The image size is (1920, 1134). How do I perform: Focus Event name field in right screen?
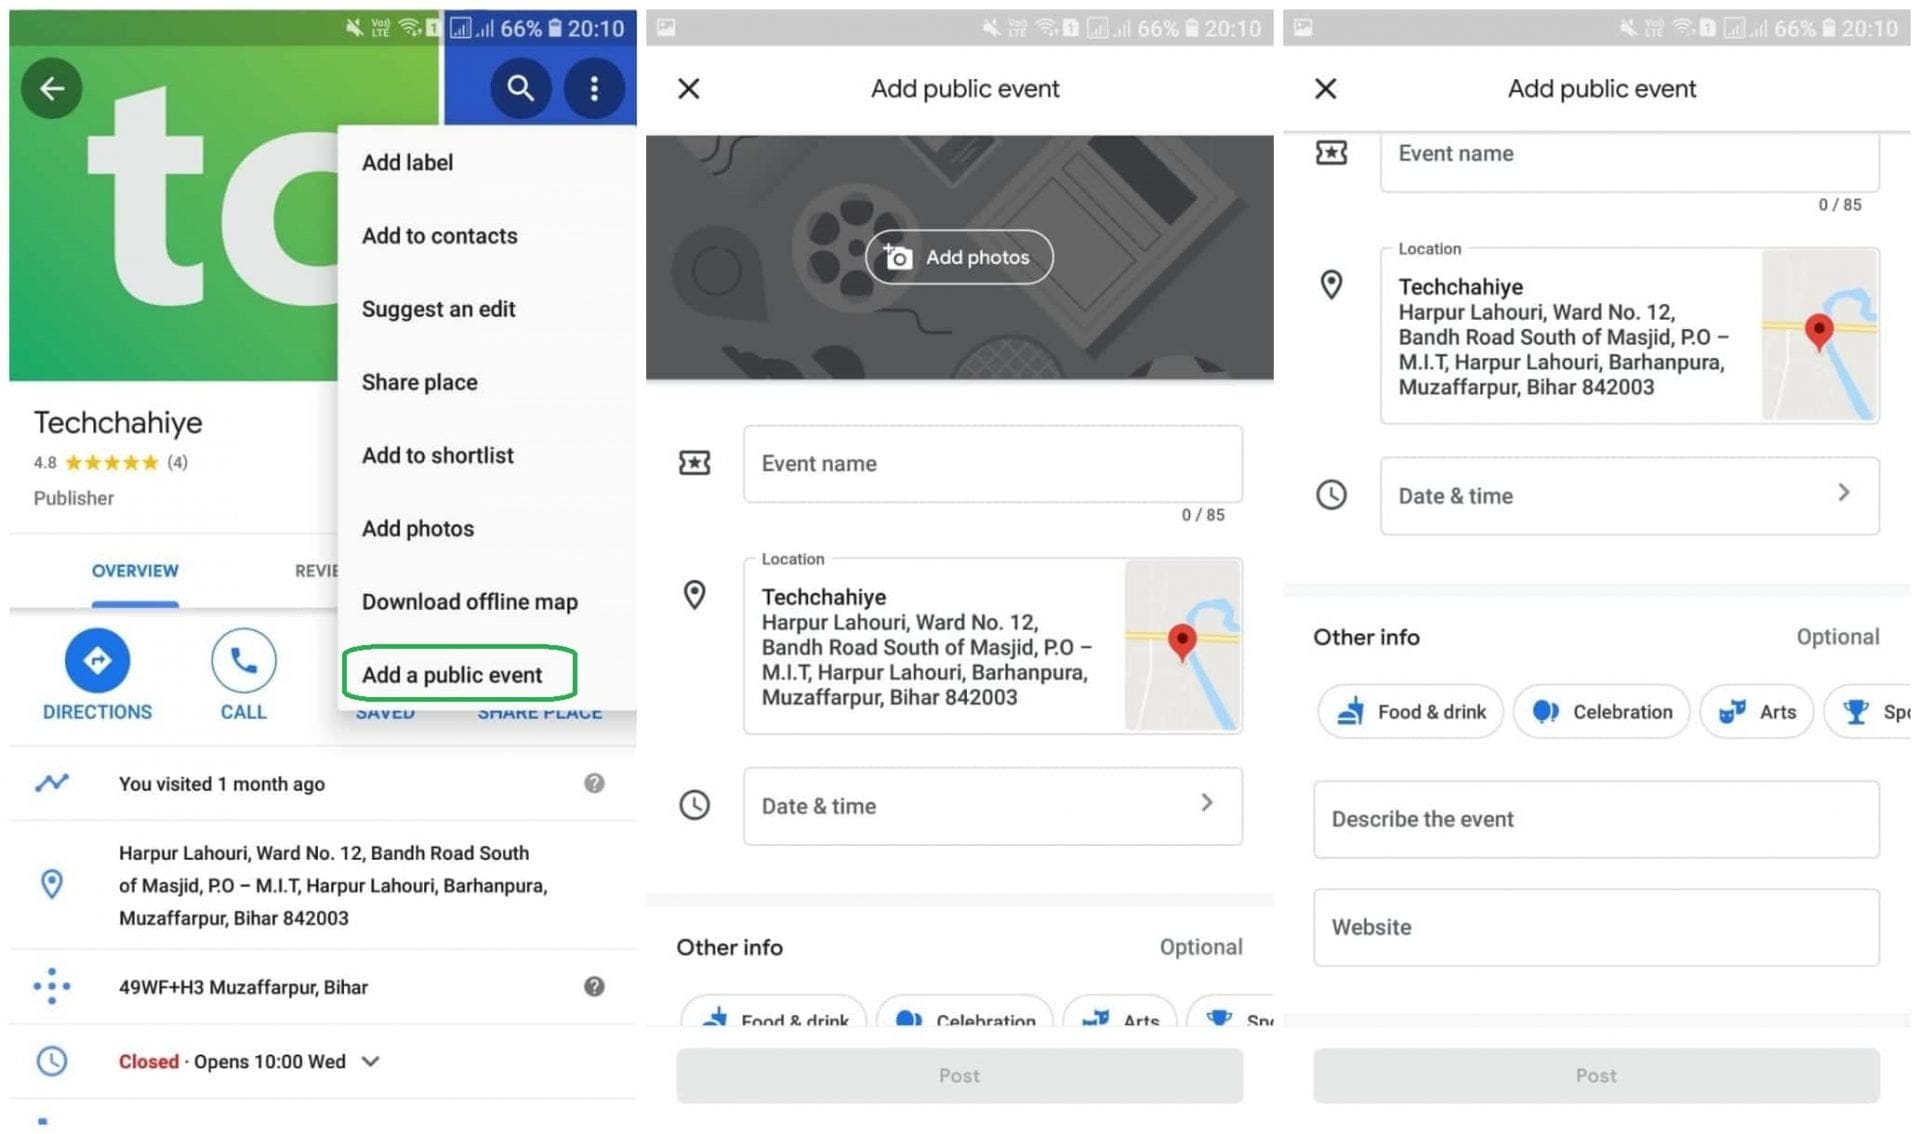[x=1630, y=162]
